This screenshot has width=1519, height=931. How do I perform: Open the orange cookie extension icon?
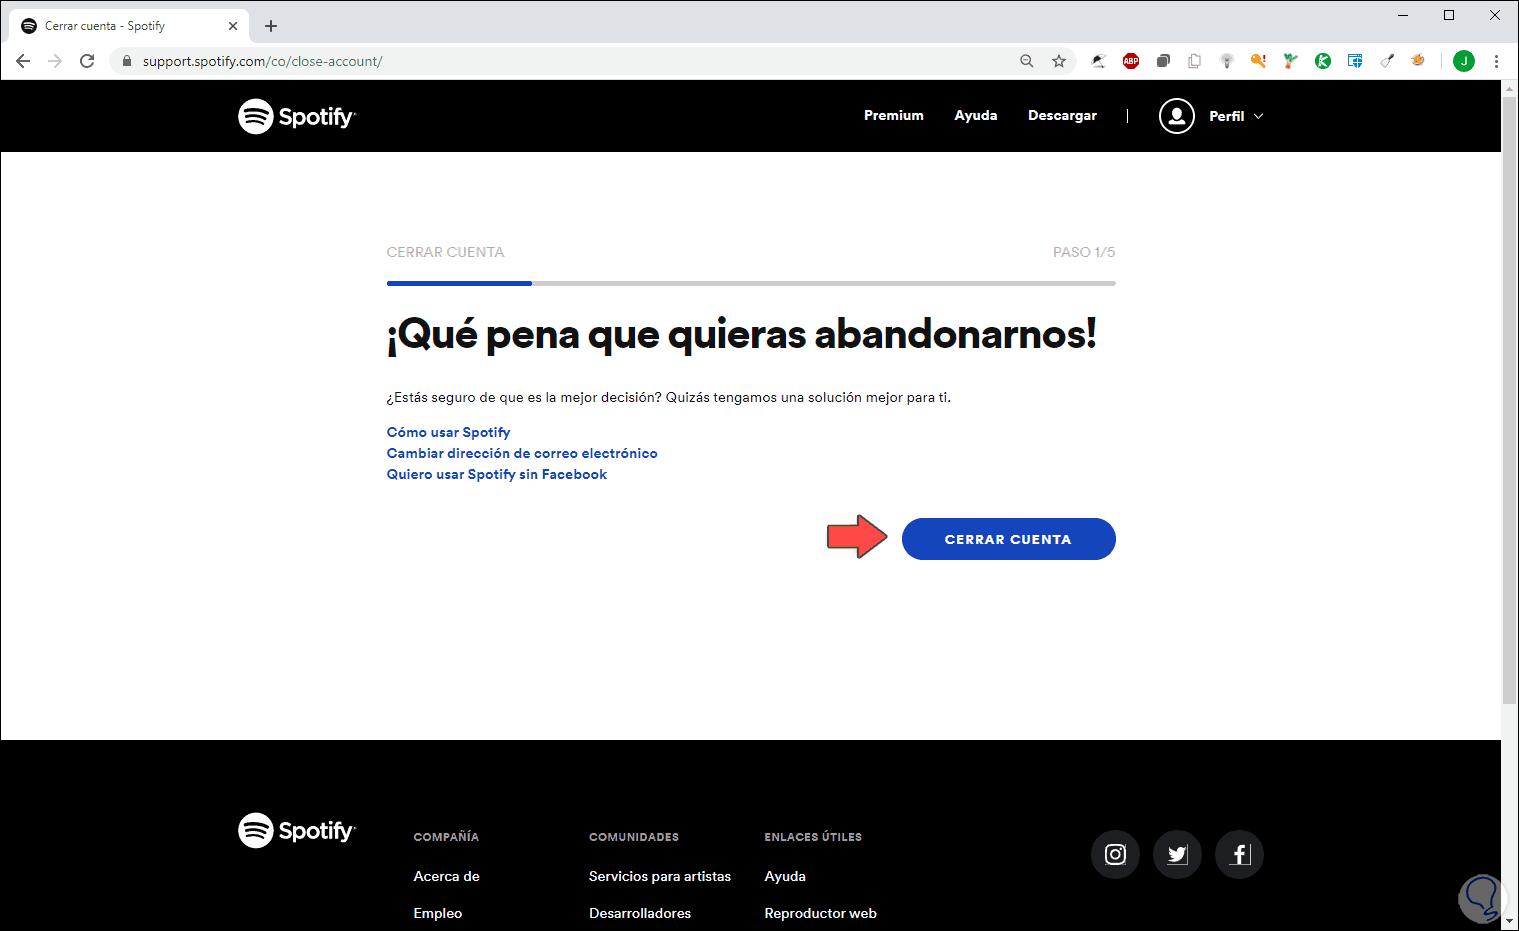[x=1418, y=61]
